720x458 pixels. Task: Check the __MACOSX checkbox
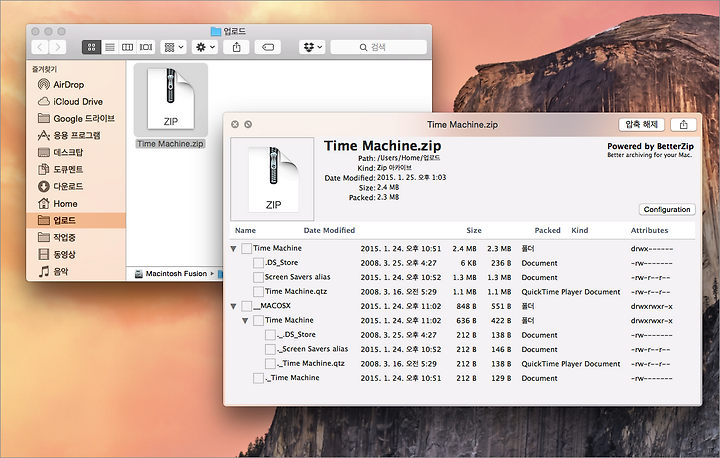point(247,306)
